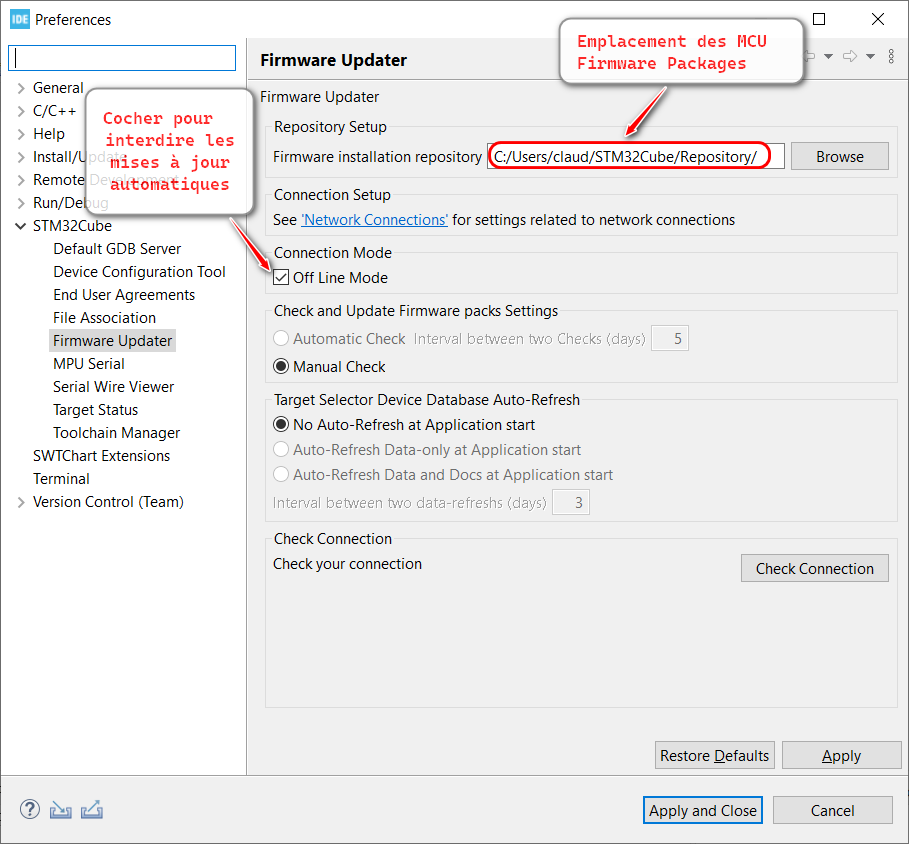Image resolution: width=909 pixels, height=844 pixels.
Task: Toggle the Off Line Mode checkbox
Action: [281, 278]
